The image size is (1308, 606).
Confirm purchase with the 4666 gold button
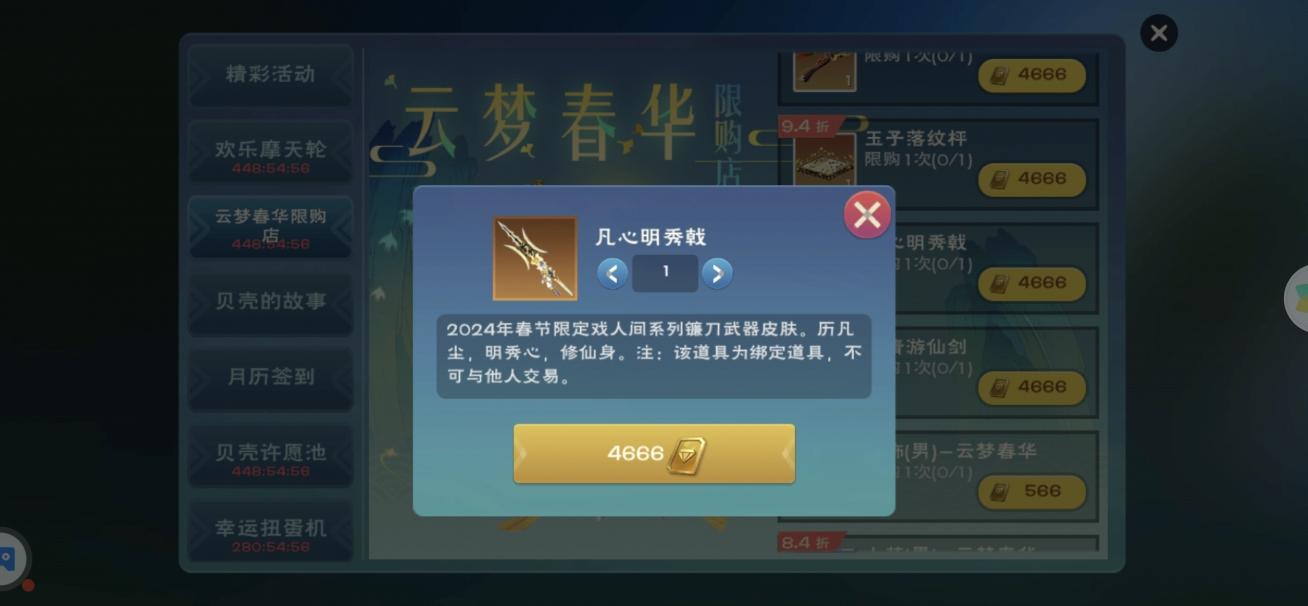[654, 454]
